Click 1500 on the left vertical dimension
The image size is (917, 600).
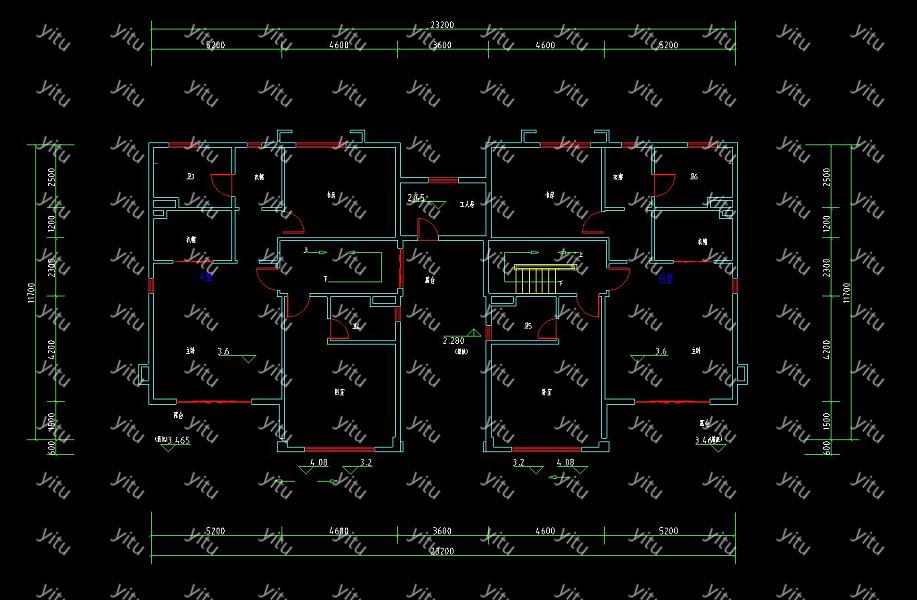[x=51, y=421]
